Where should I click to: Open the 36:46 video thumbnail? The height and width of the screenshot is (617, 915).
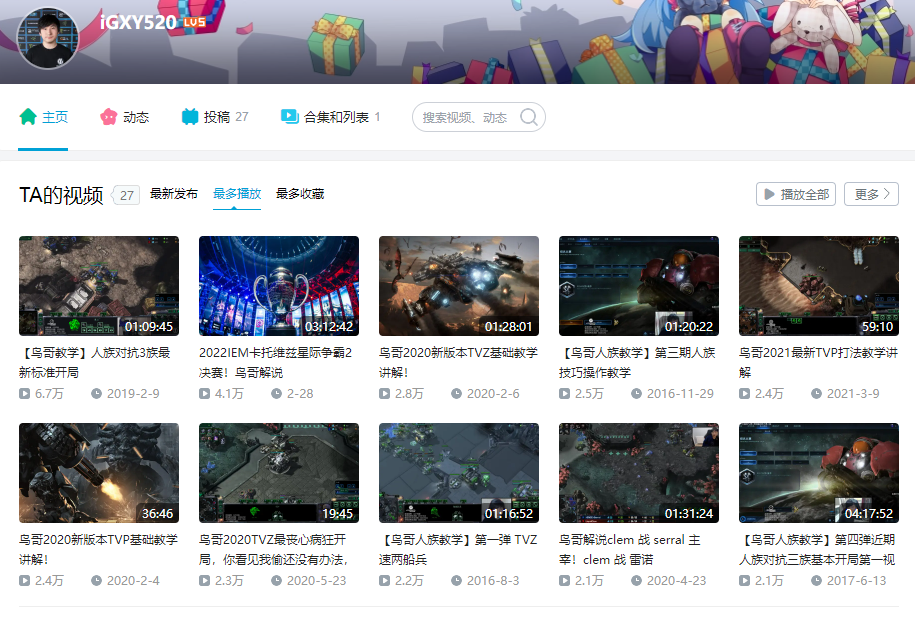pos(99,473)
